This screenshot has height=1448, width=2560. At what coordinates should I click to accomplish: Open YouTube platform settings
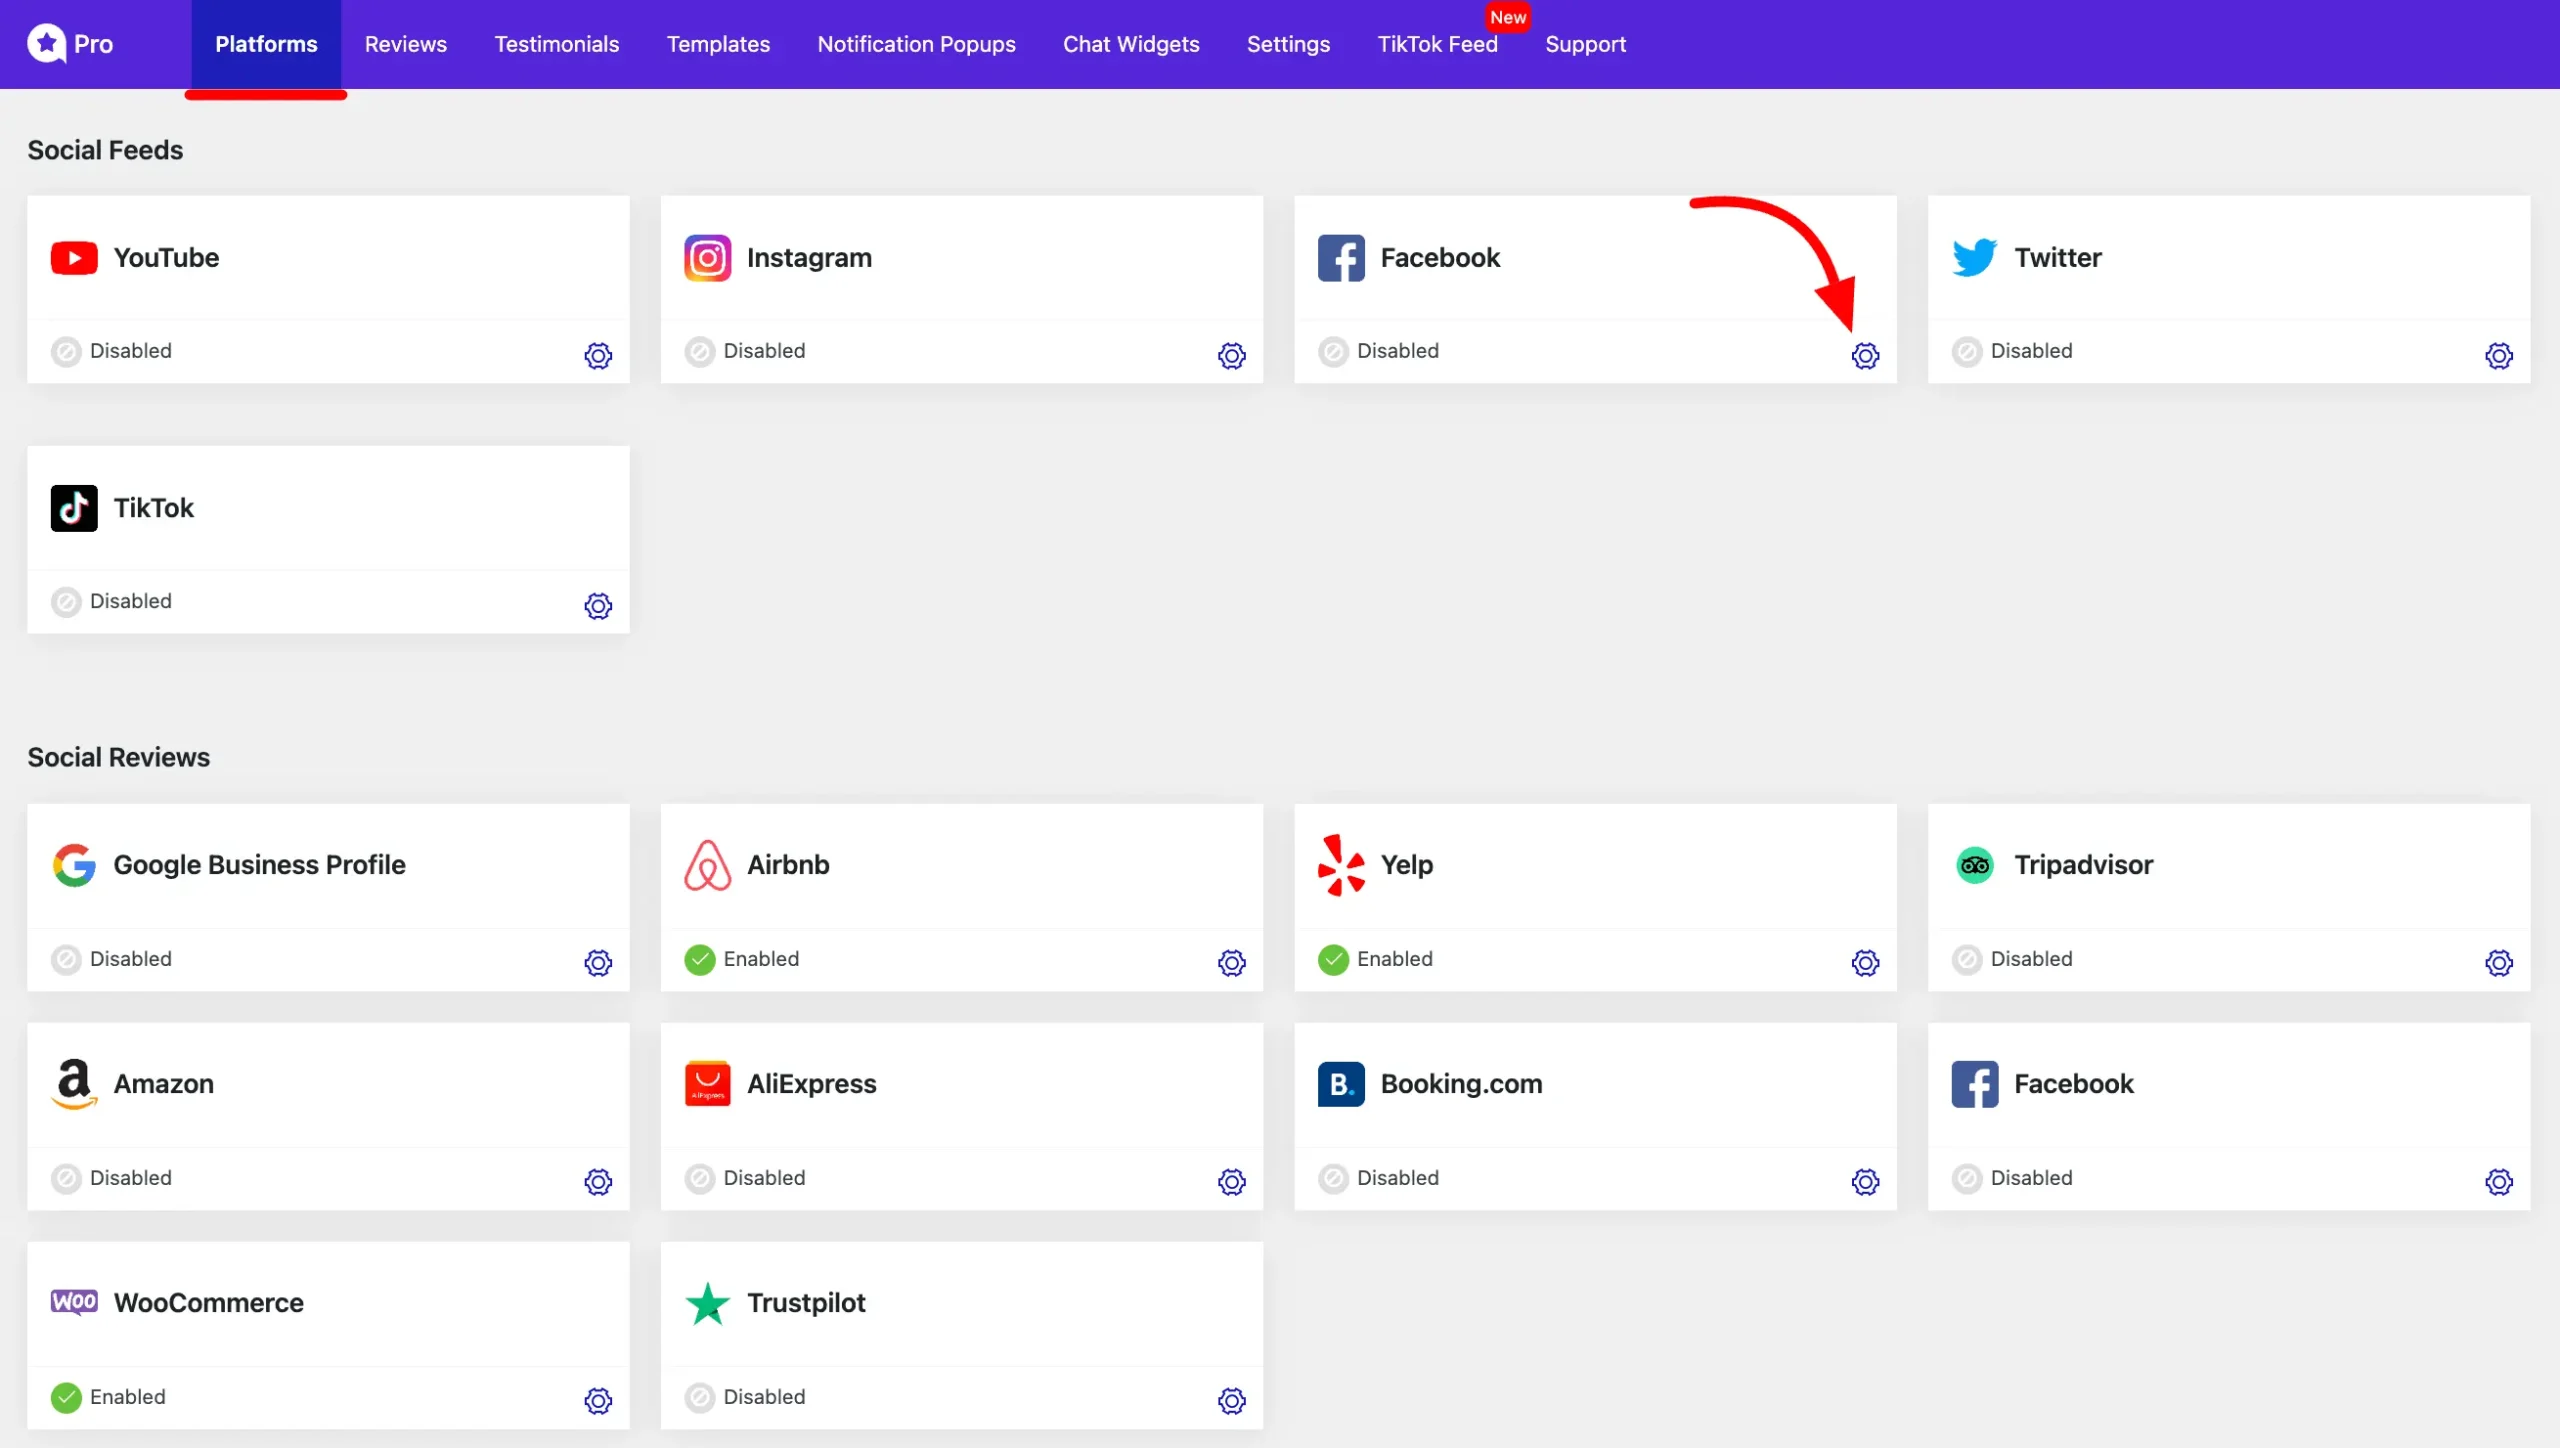click(598, 355)
